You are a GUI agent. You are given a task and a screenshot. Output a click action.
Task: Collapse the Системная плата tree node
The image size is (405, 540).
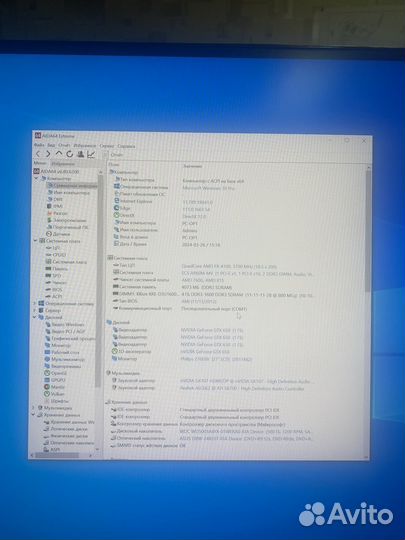(x=35, y=241)
